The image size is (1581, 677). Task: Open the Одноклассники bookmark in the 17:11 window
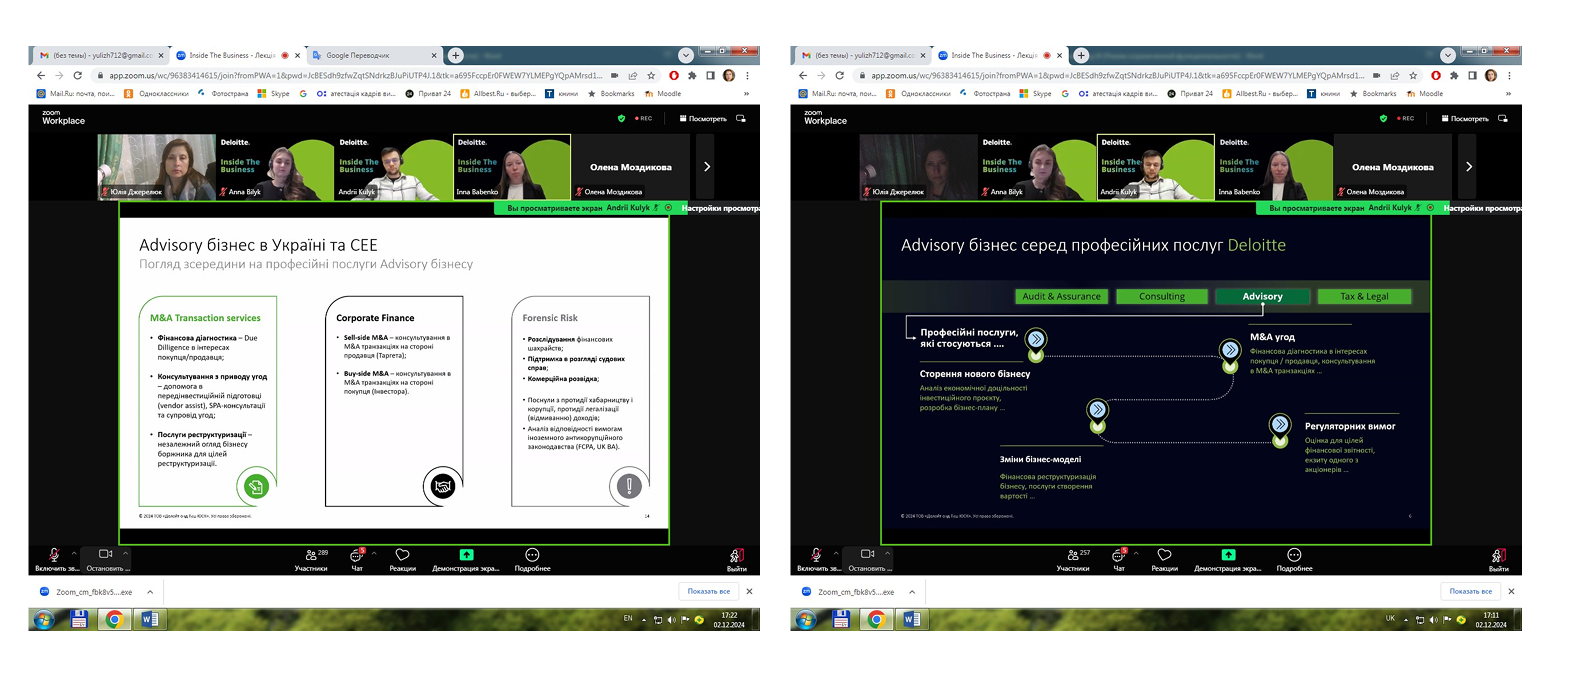tap(918, 93)
